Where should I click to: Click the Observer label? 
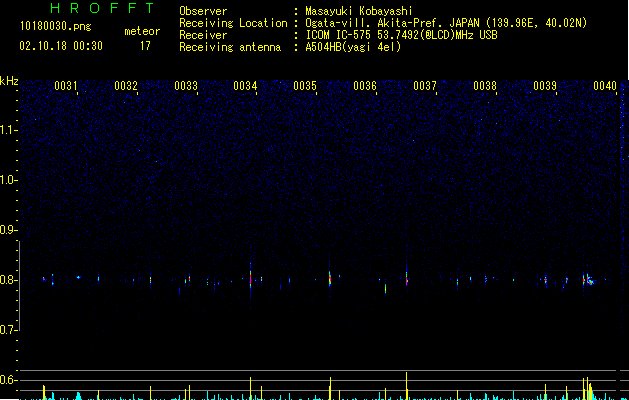pyautogui.click(x=203, y=11)
